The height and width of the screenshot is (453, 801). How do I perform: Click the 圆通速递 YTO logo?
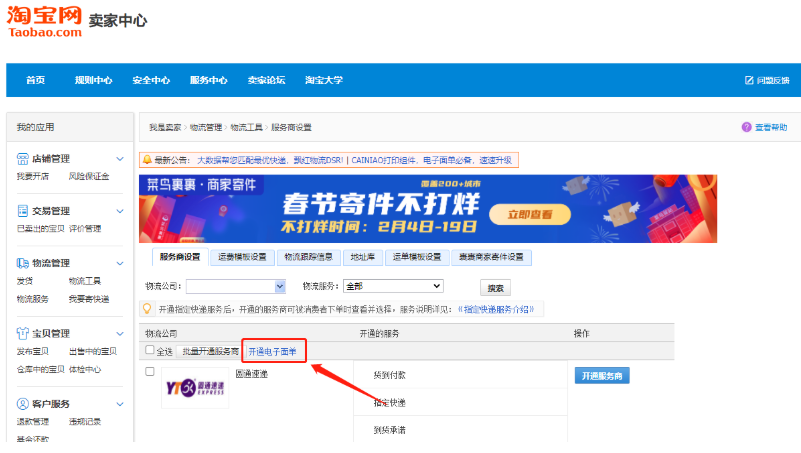tap(195, 388)
